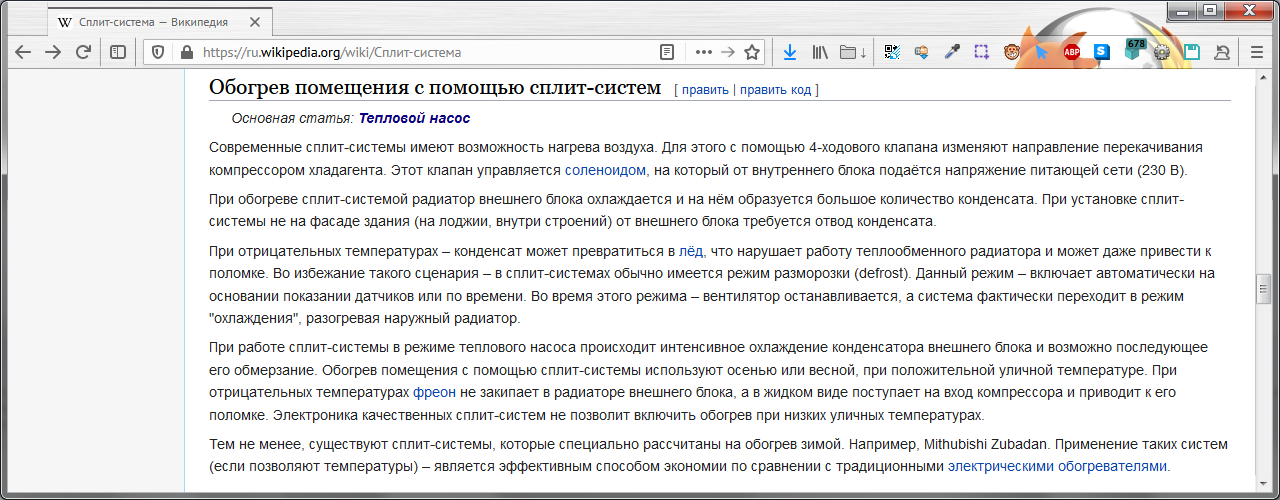Image resolution: width=1280 pixels, height=500 pixels.
Task: Open the teal cube extension showing 678
Action: click(x=1132, y=50)
